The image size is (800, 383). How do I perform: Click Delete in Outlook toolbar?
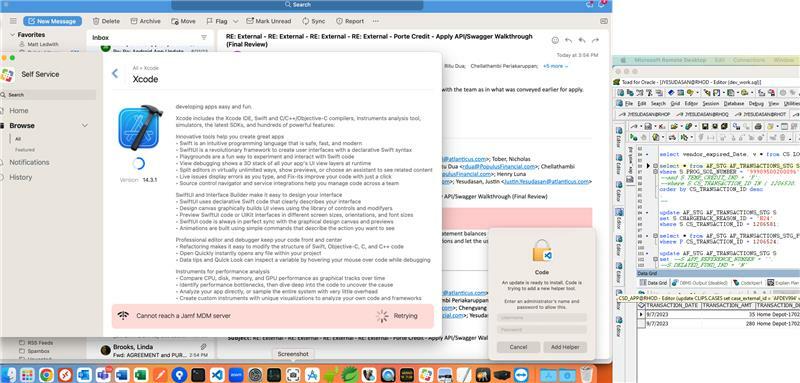(x=106, y=21)
